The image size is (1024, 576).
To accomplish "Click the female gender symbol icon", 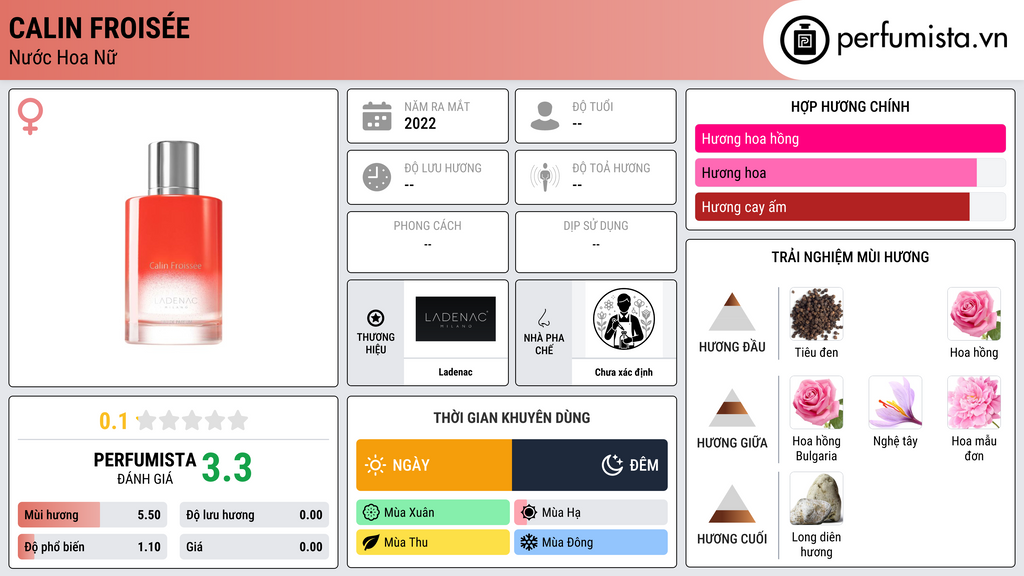I will tap(30, 116).
